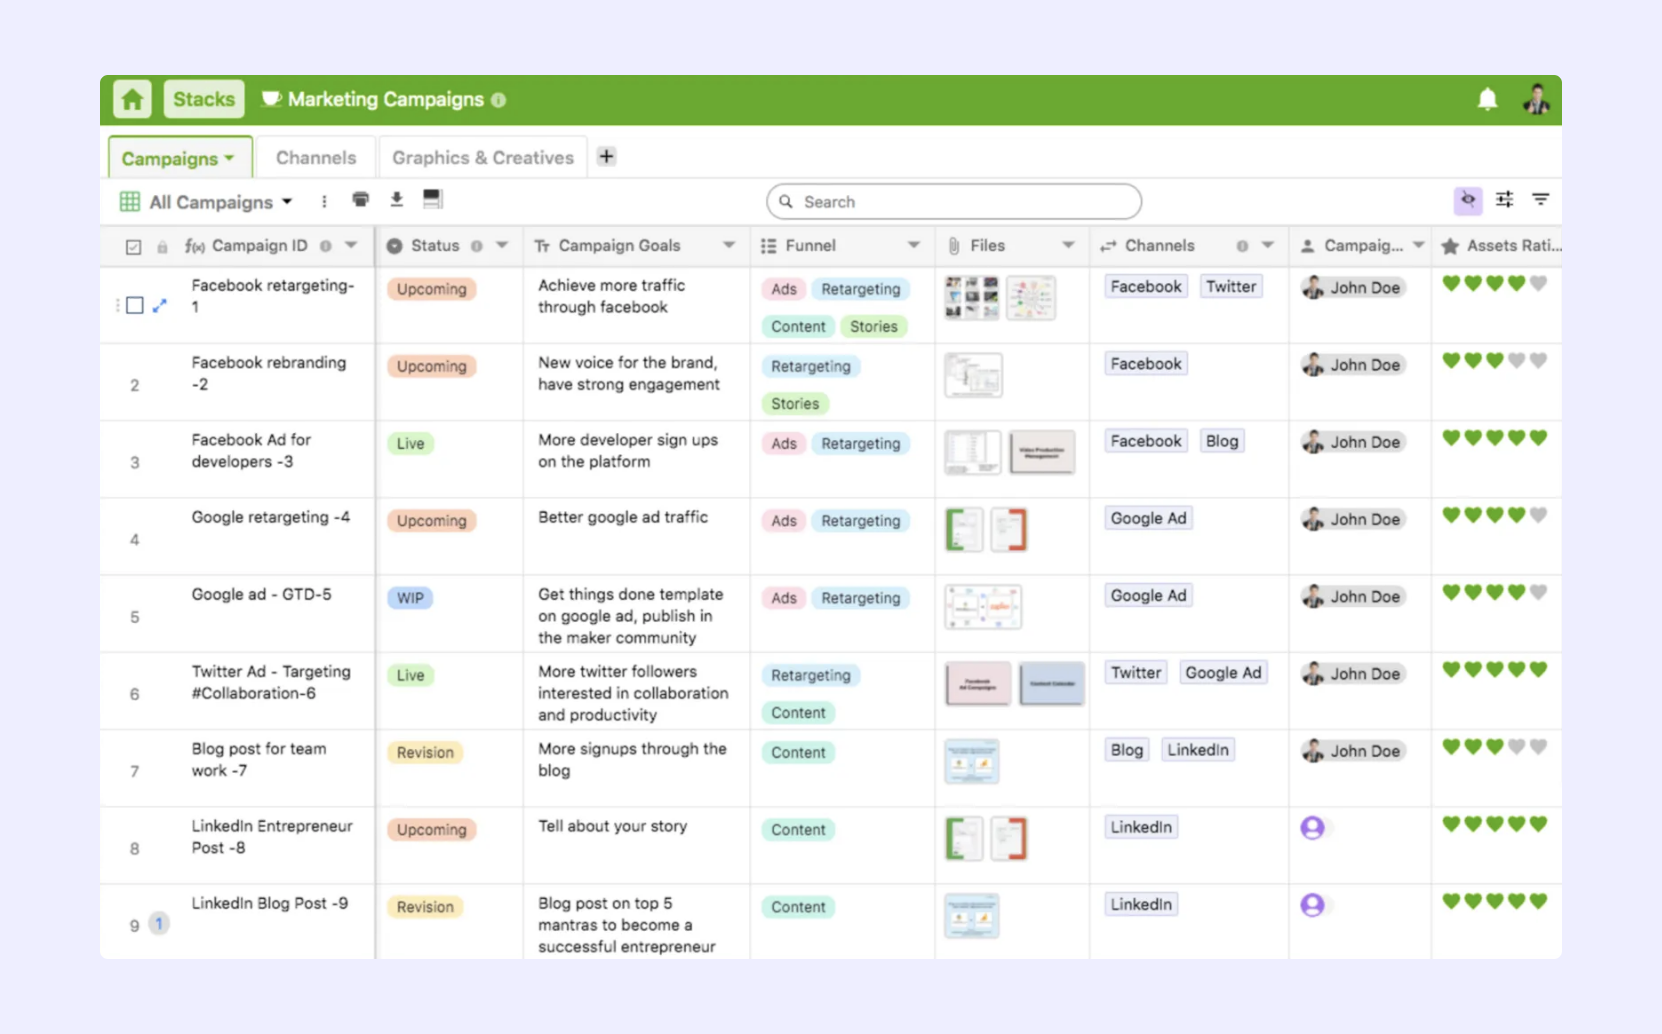
Task: Click the Channels column info icon
Action: (1242, 246)
